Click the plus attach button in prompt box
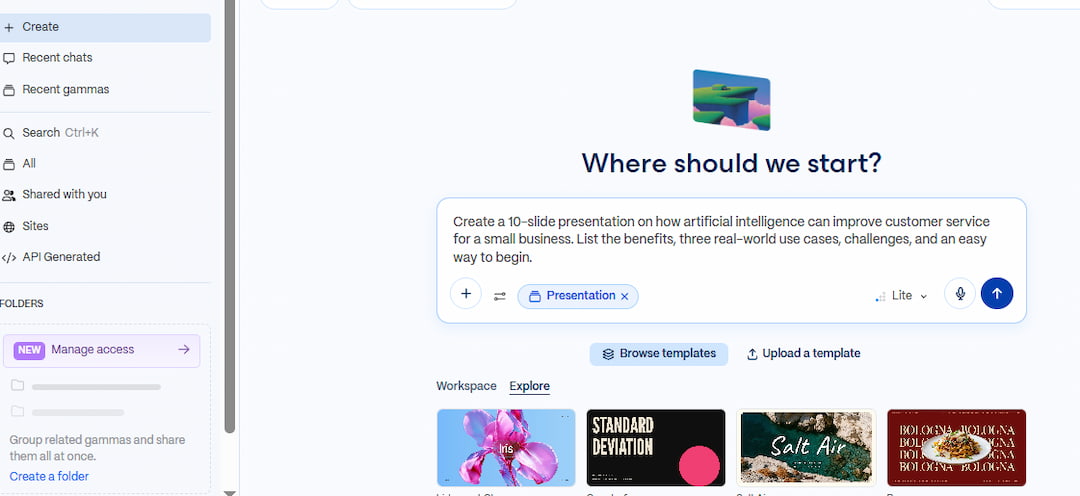The width and height of the screenshot is (1080, 496). point(466,294)
